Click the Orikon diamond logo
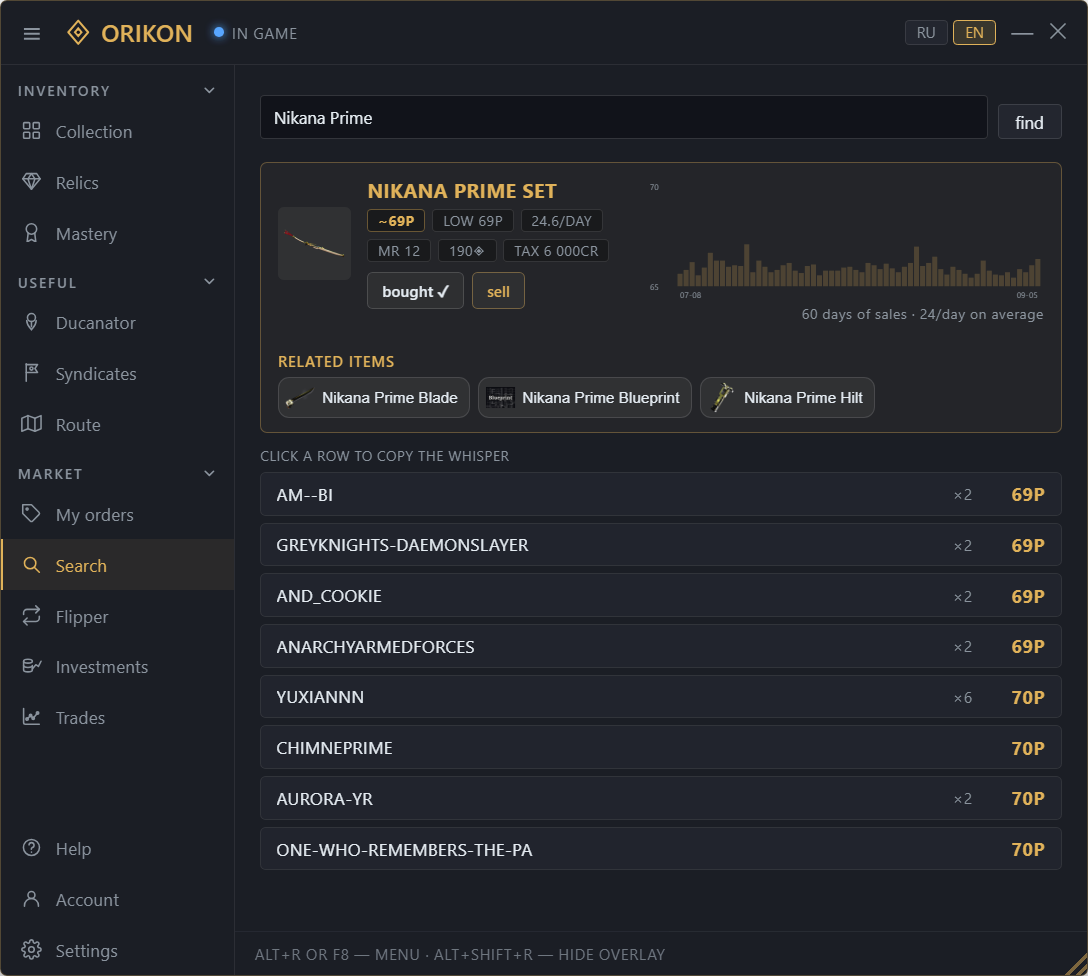This screenshot has height=976, width=1088. coord(78,33)
